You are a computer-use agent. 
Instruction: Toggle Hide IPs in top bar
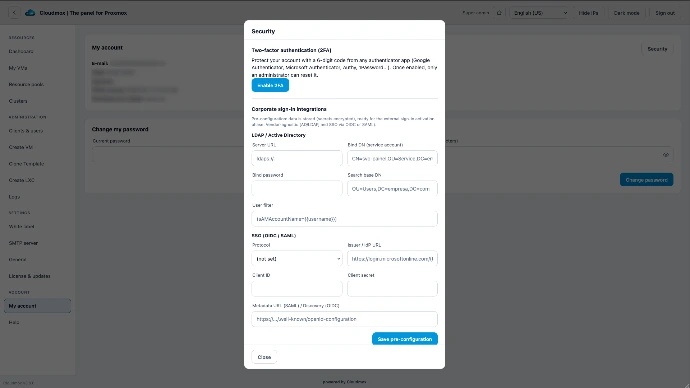click(x=588, y=13)
